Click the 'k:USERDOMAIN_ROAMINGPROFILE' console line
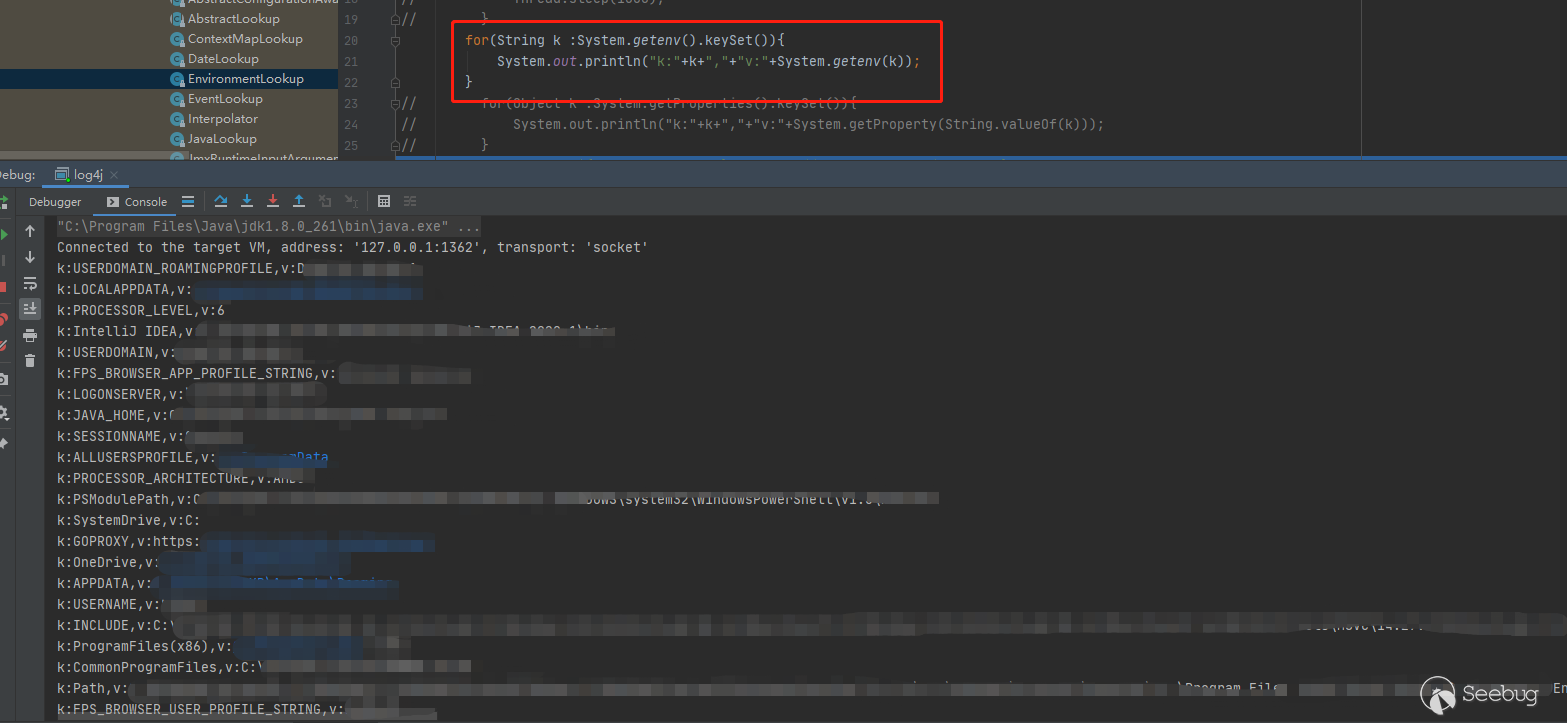Image resolution: width=1567 pixels, height=723 pixels. pos(240,268)
